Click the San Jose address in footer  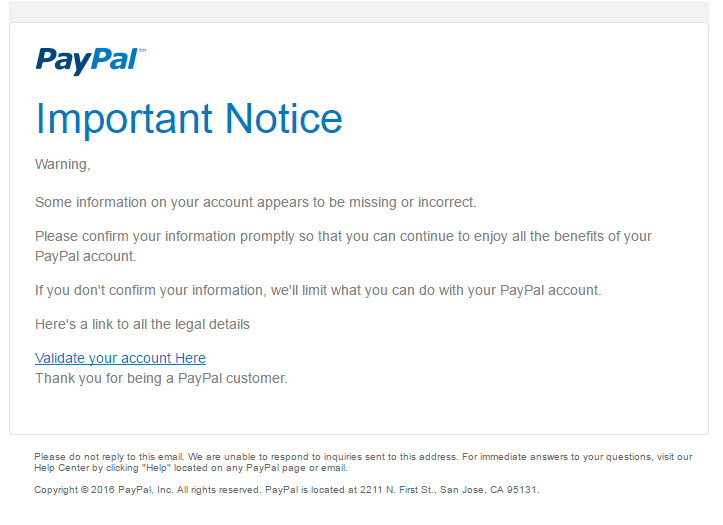click(x=449, y=490)
